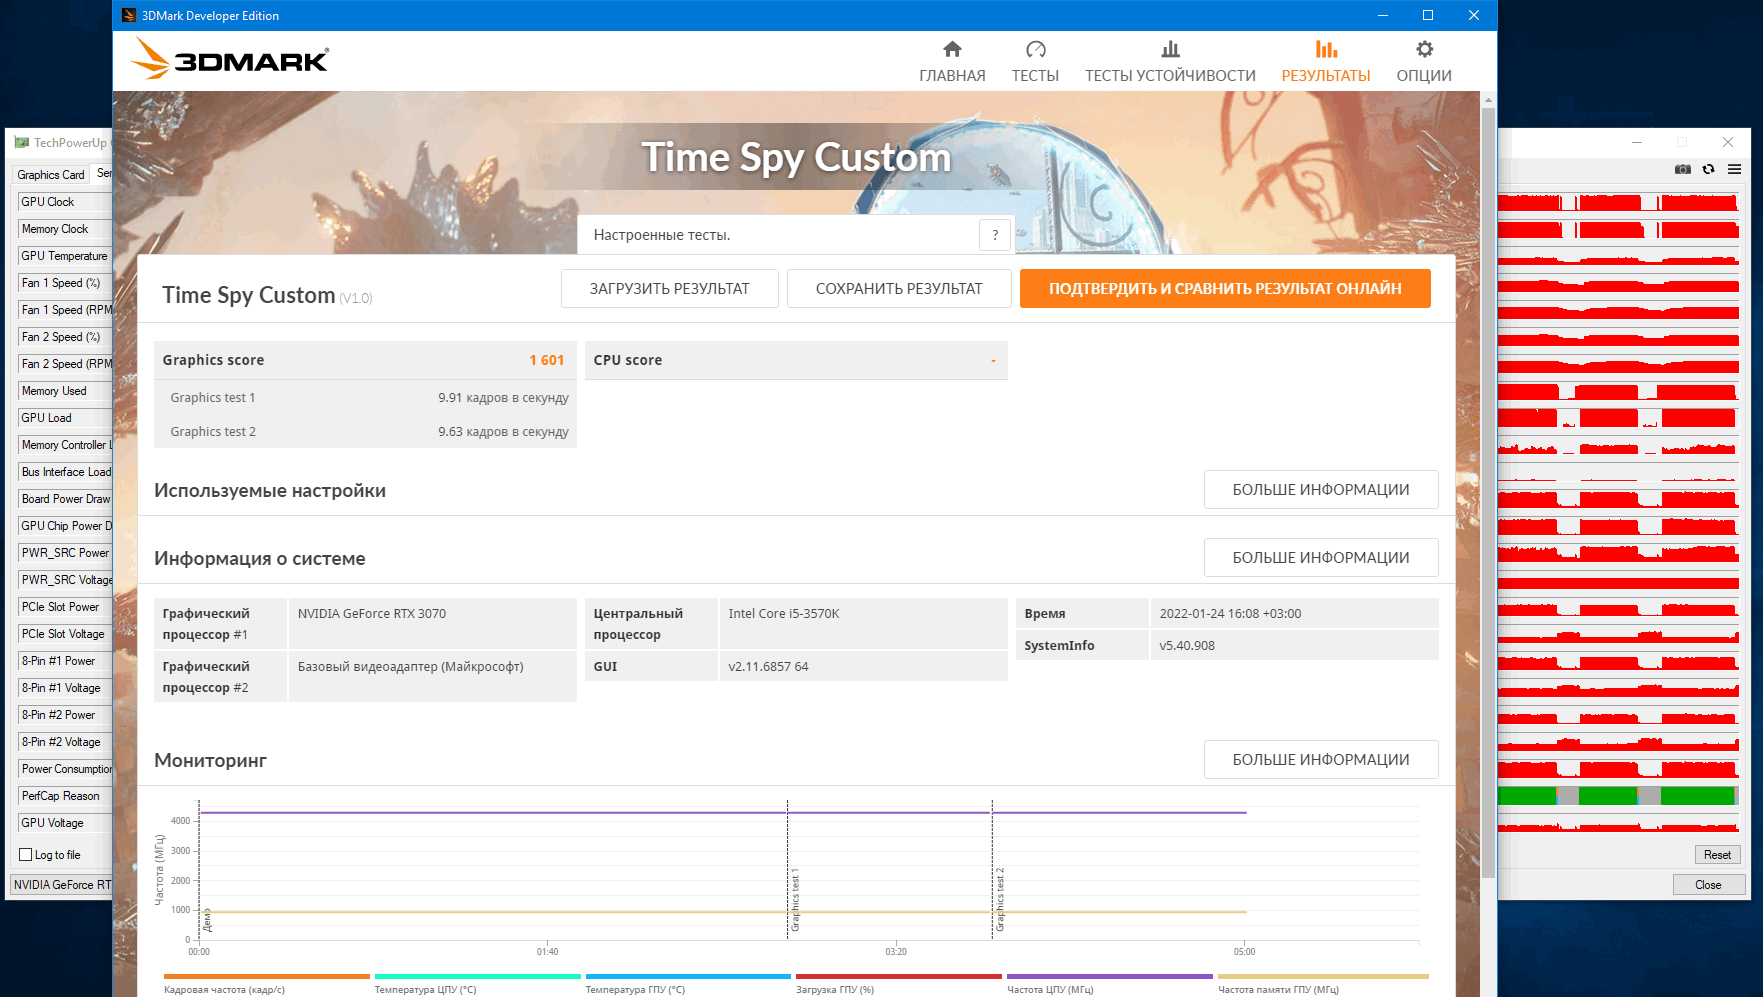This screenshot has width=1763, height=997.
Task: Open the Memory Clock sensor dropdown
Action: [x=65, y=229]
